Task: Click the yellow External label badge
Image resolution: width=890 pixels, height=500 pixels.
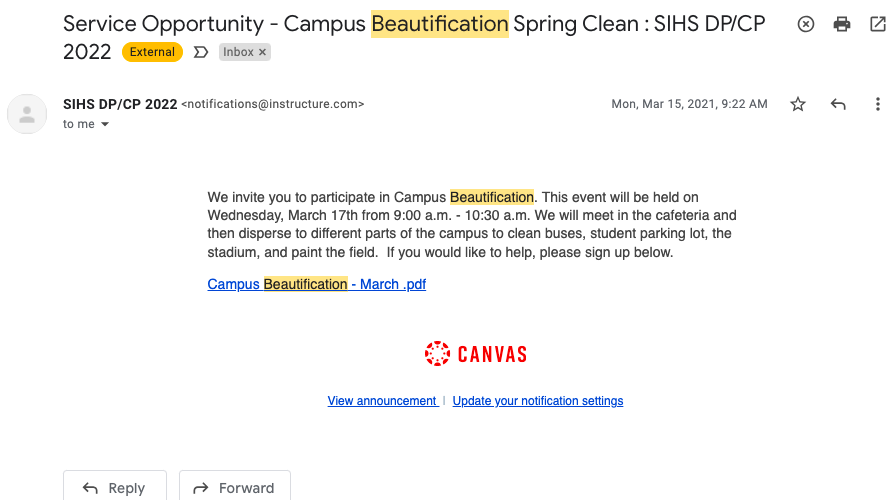Action: pyautogui.click(x=152, y=52)
